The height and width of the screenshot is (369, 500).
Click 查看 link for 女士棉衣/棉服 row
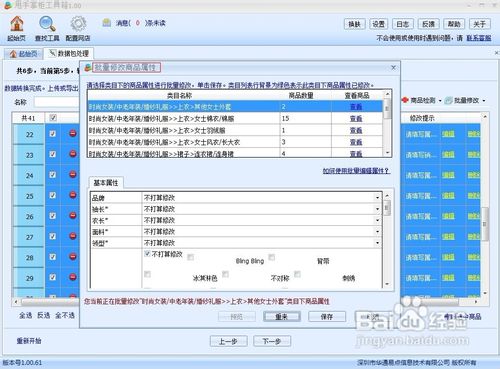pos(356,119)
